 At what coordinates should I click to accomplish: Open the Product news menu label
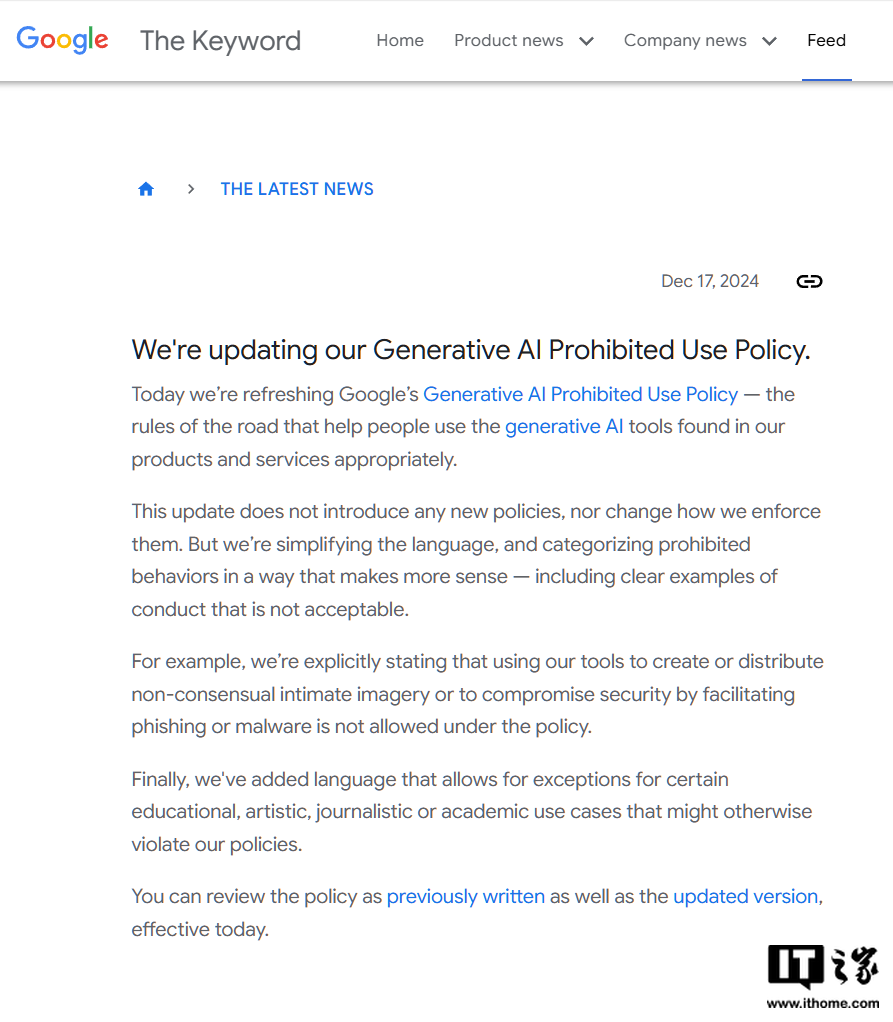tap(508, 41)
